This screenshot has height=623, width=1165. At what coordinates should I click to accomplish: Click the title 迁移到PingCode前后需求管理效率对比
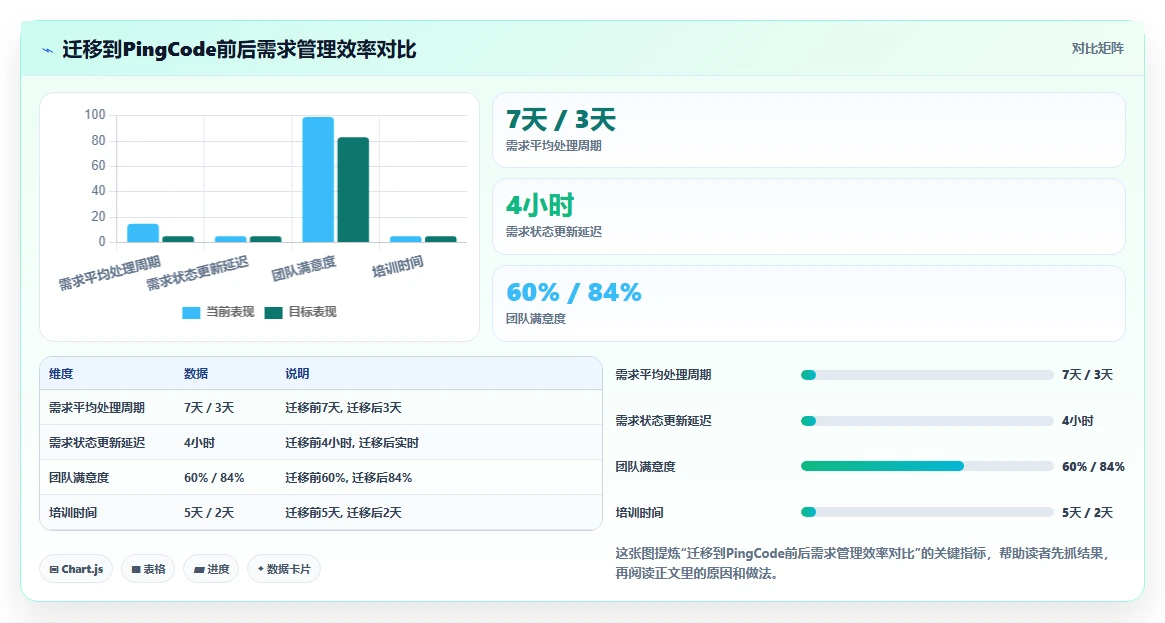click(239, 50)
